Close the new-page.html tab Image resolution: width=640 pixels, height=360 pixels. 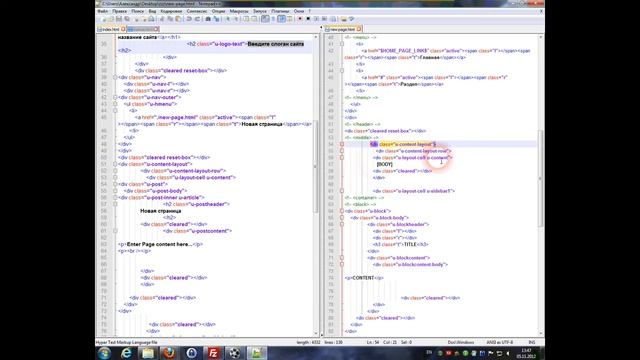359,29
